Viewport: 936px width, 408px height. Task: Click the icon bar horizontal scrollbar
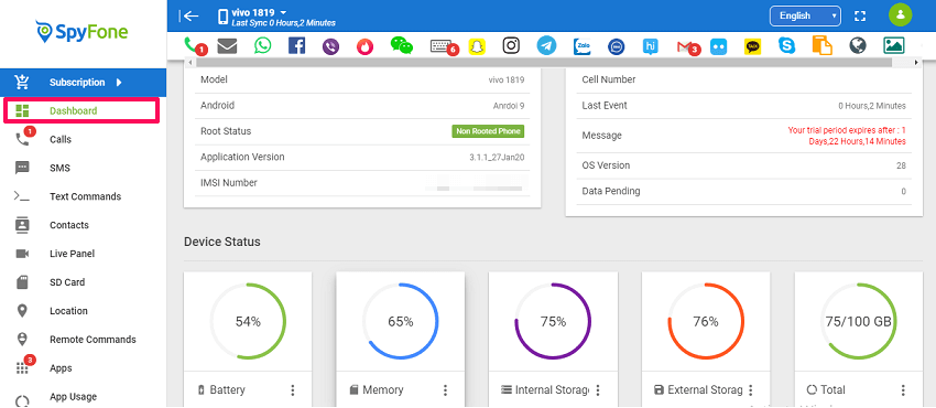(543, 62)
